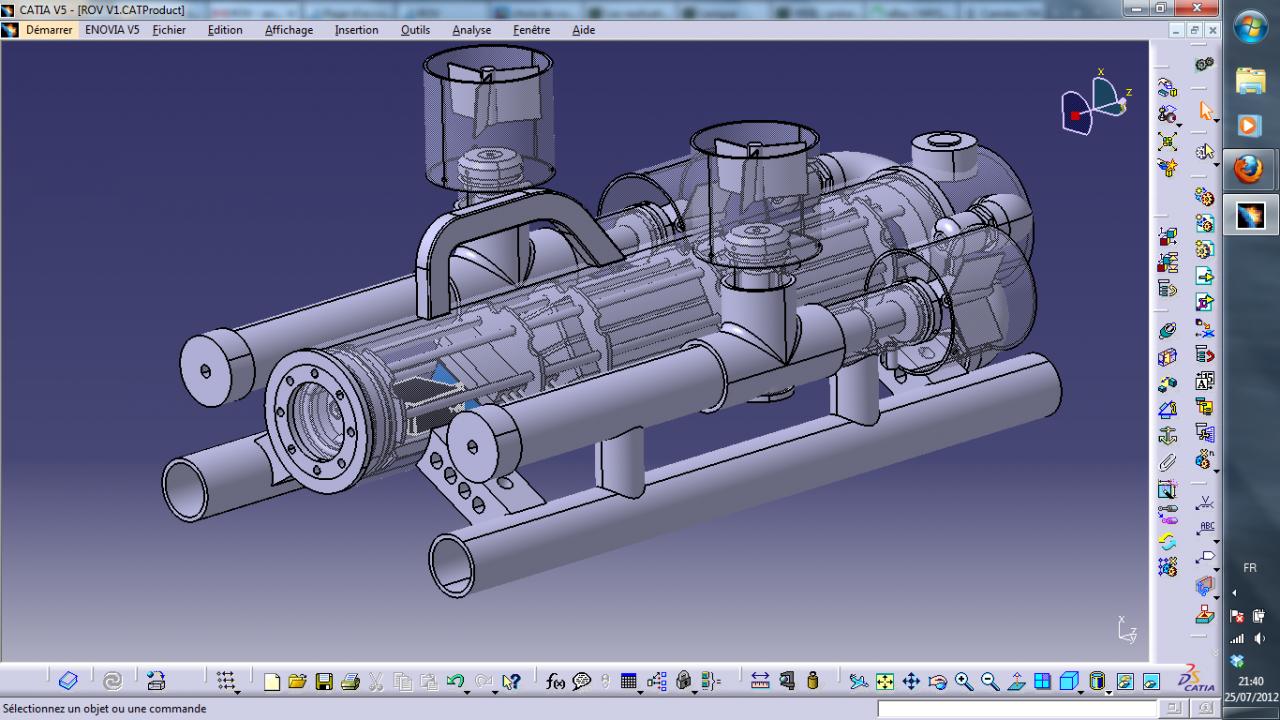Image resolution: width=1280 pixels, height=720 pixels.
Task: Open the Aide menu
Action: tap(583, 30)
